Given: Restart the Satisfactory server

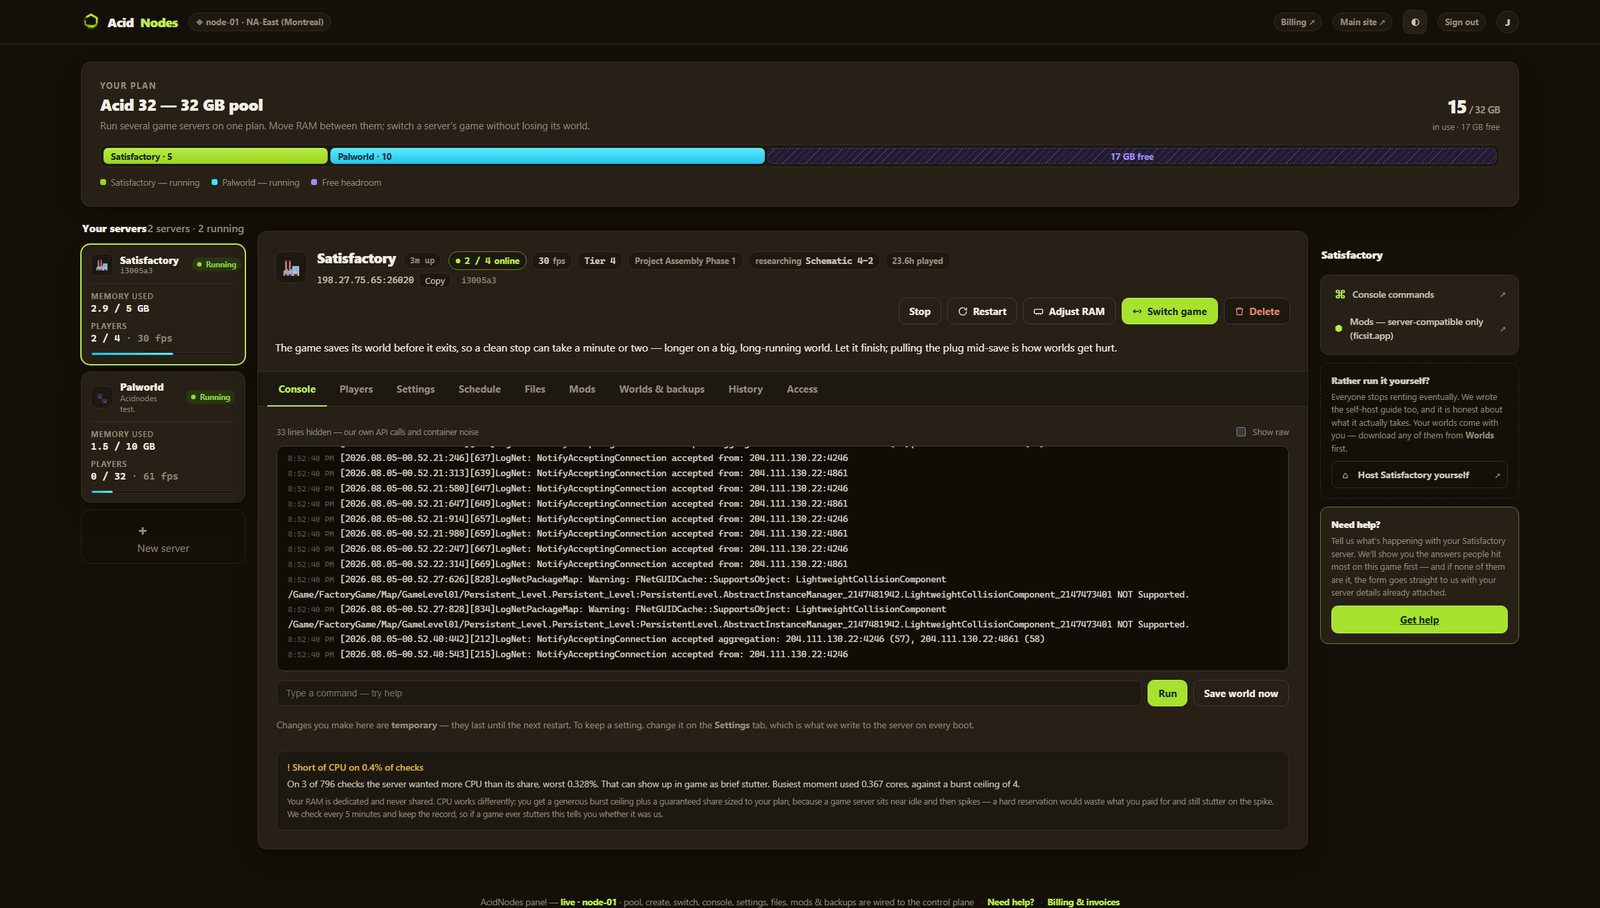Looking at the screenshot, I should click(982, 311).
